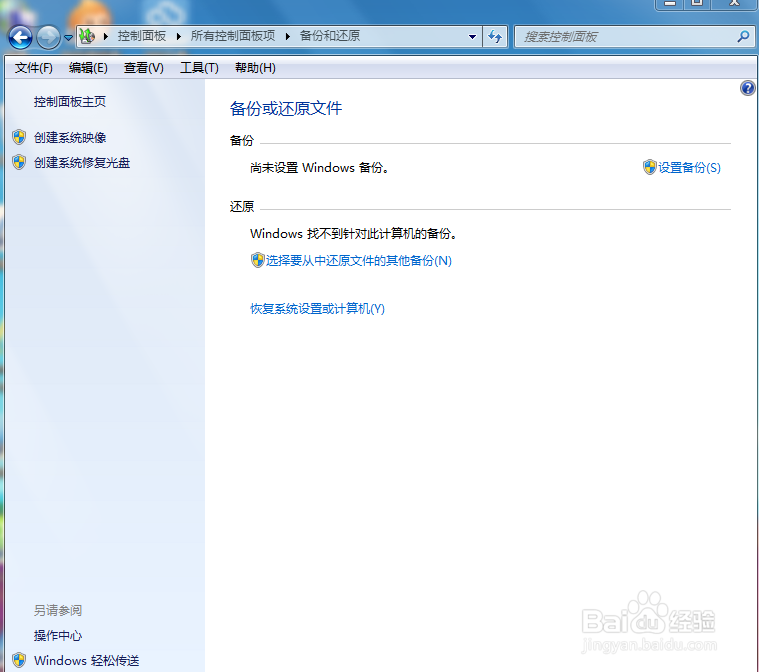759x672 pixels.
Task: Open the 工具(T) menu
Action: tap(199, 68)
